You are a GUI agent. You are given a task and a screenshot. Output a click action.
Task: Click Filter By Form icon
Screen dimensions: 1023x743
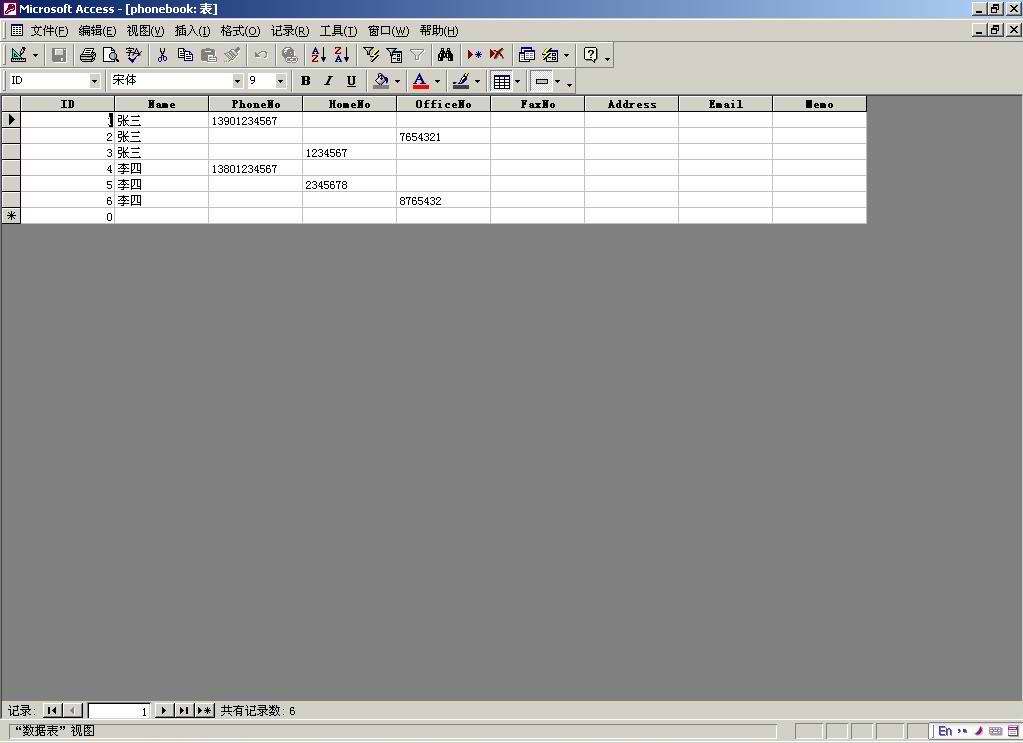pos(393,55)
